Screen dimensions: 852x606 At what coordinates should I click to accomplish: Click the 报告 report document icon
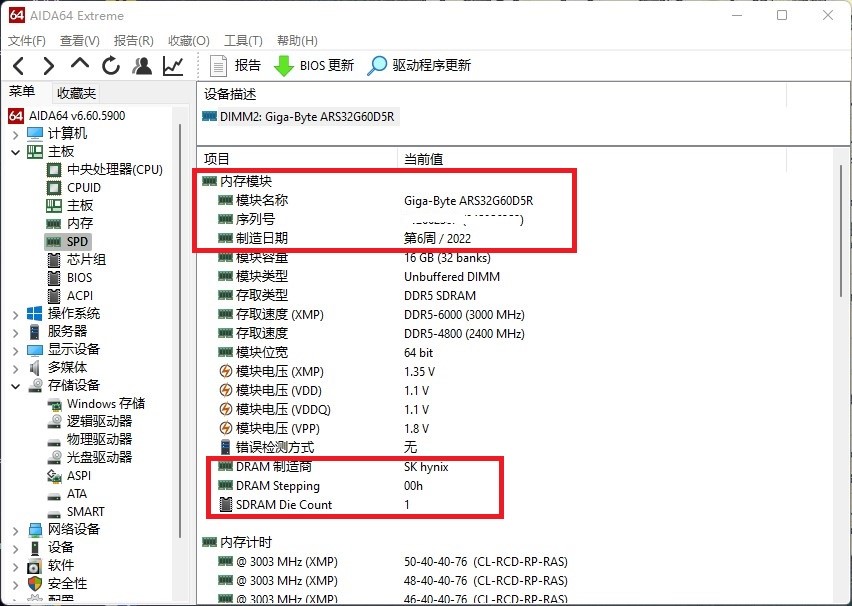(218, 65)
